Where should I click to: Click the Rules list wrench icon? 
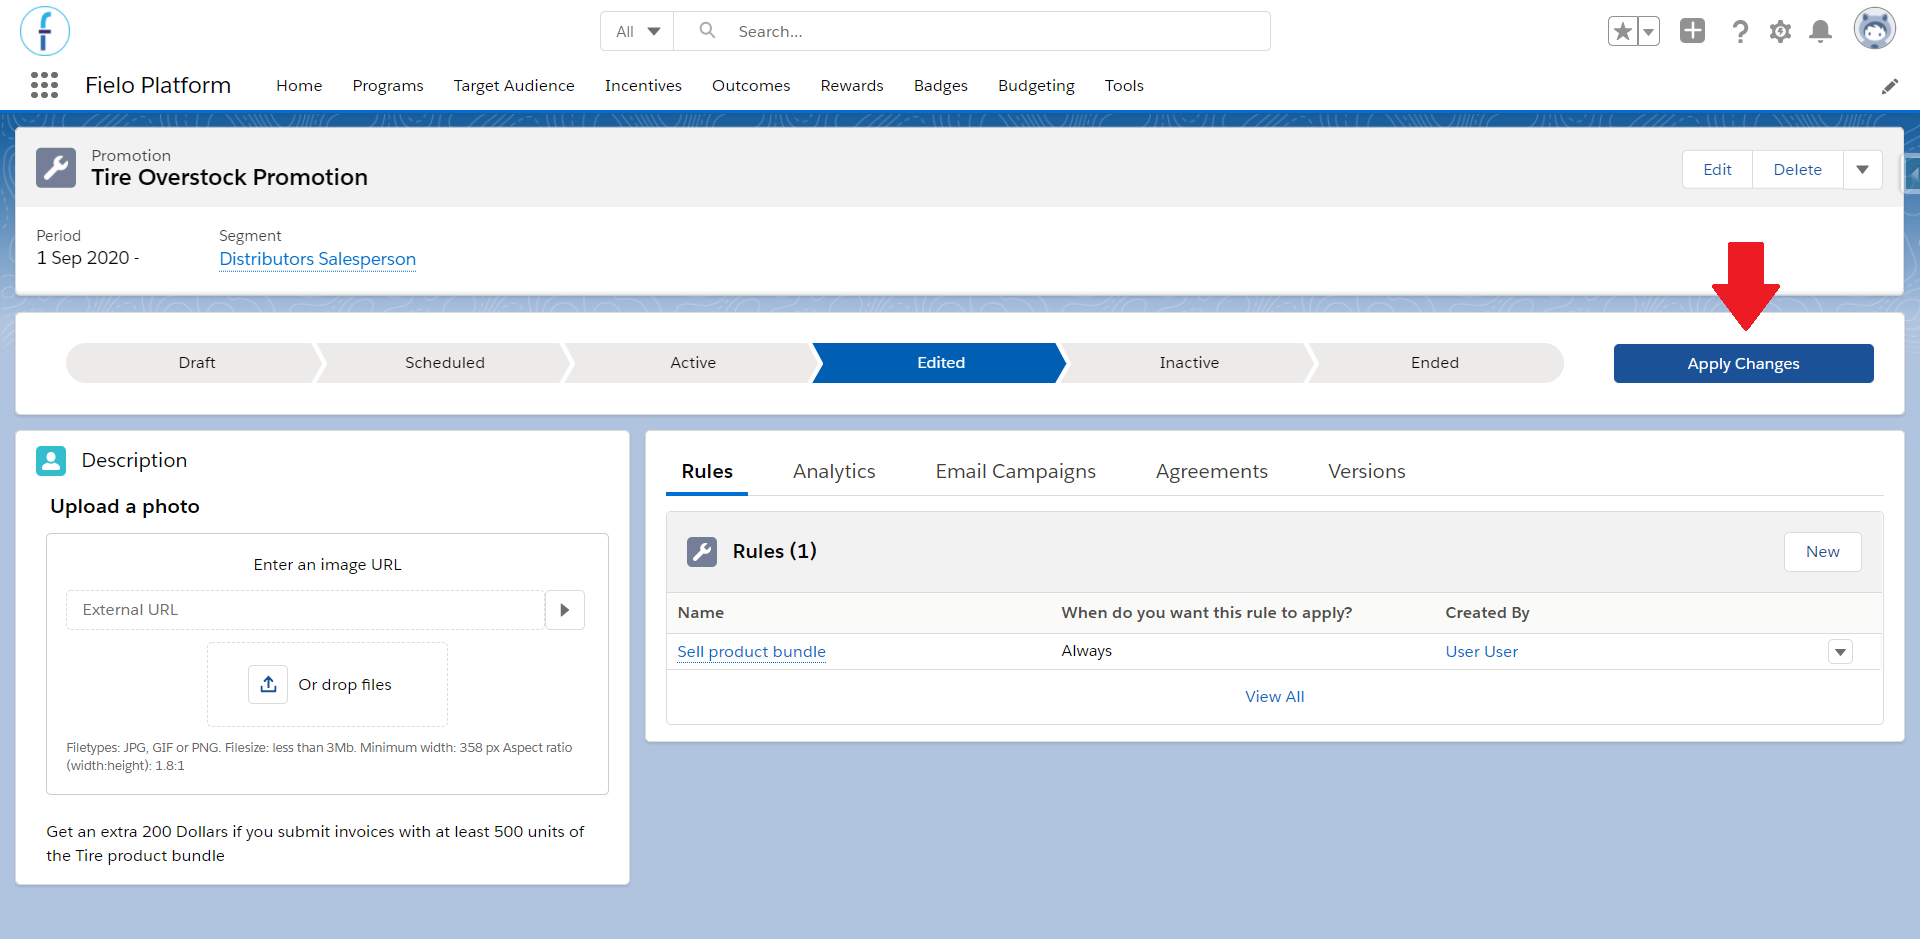pos(702,551)
